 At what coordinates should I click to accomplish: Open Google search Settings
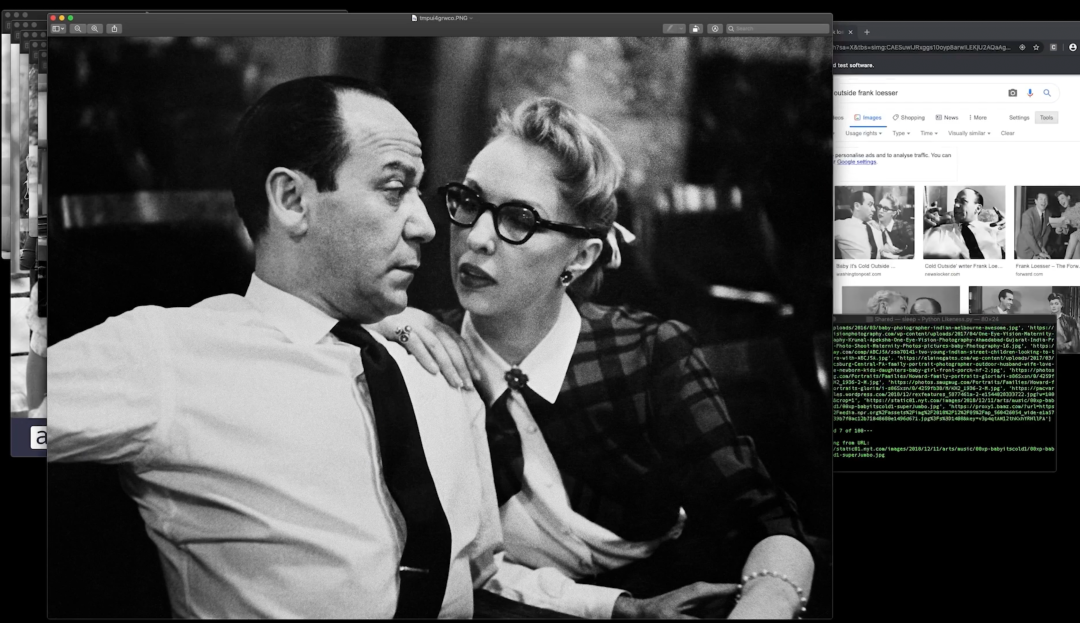[x=1019, y=118]
